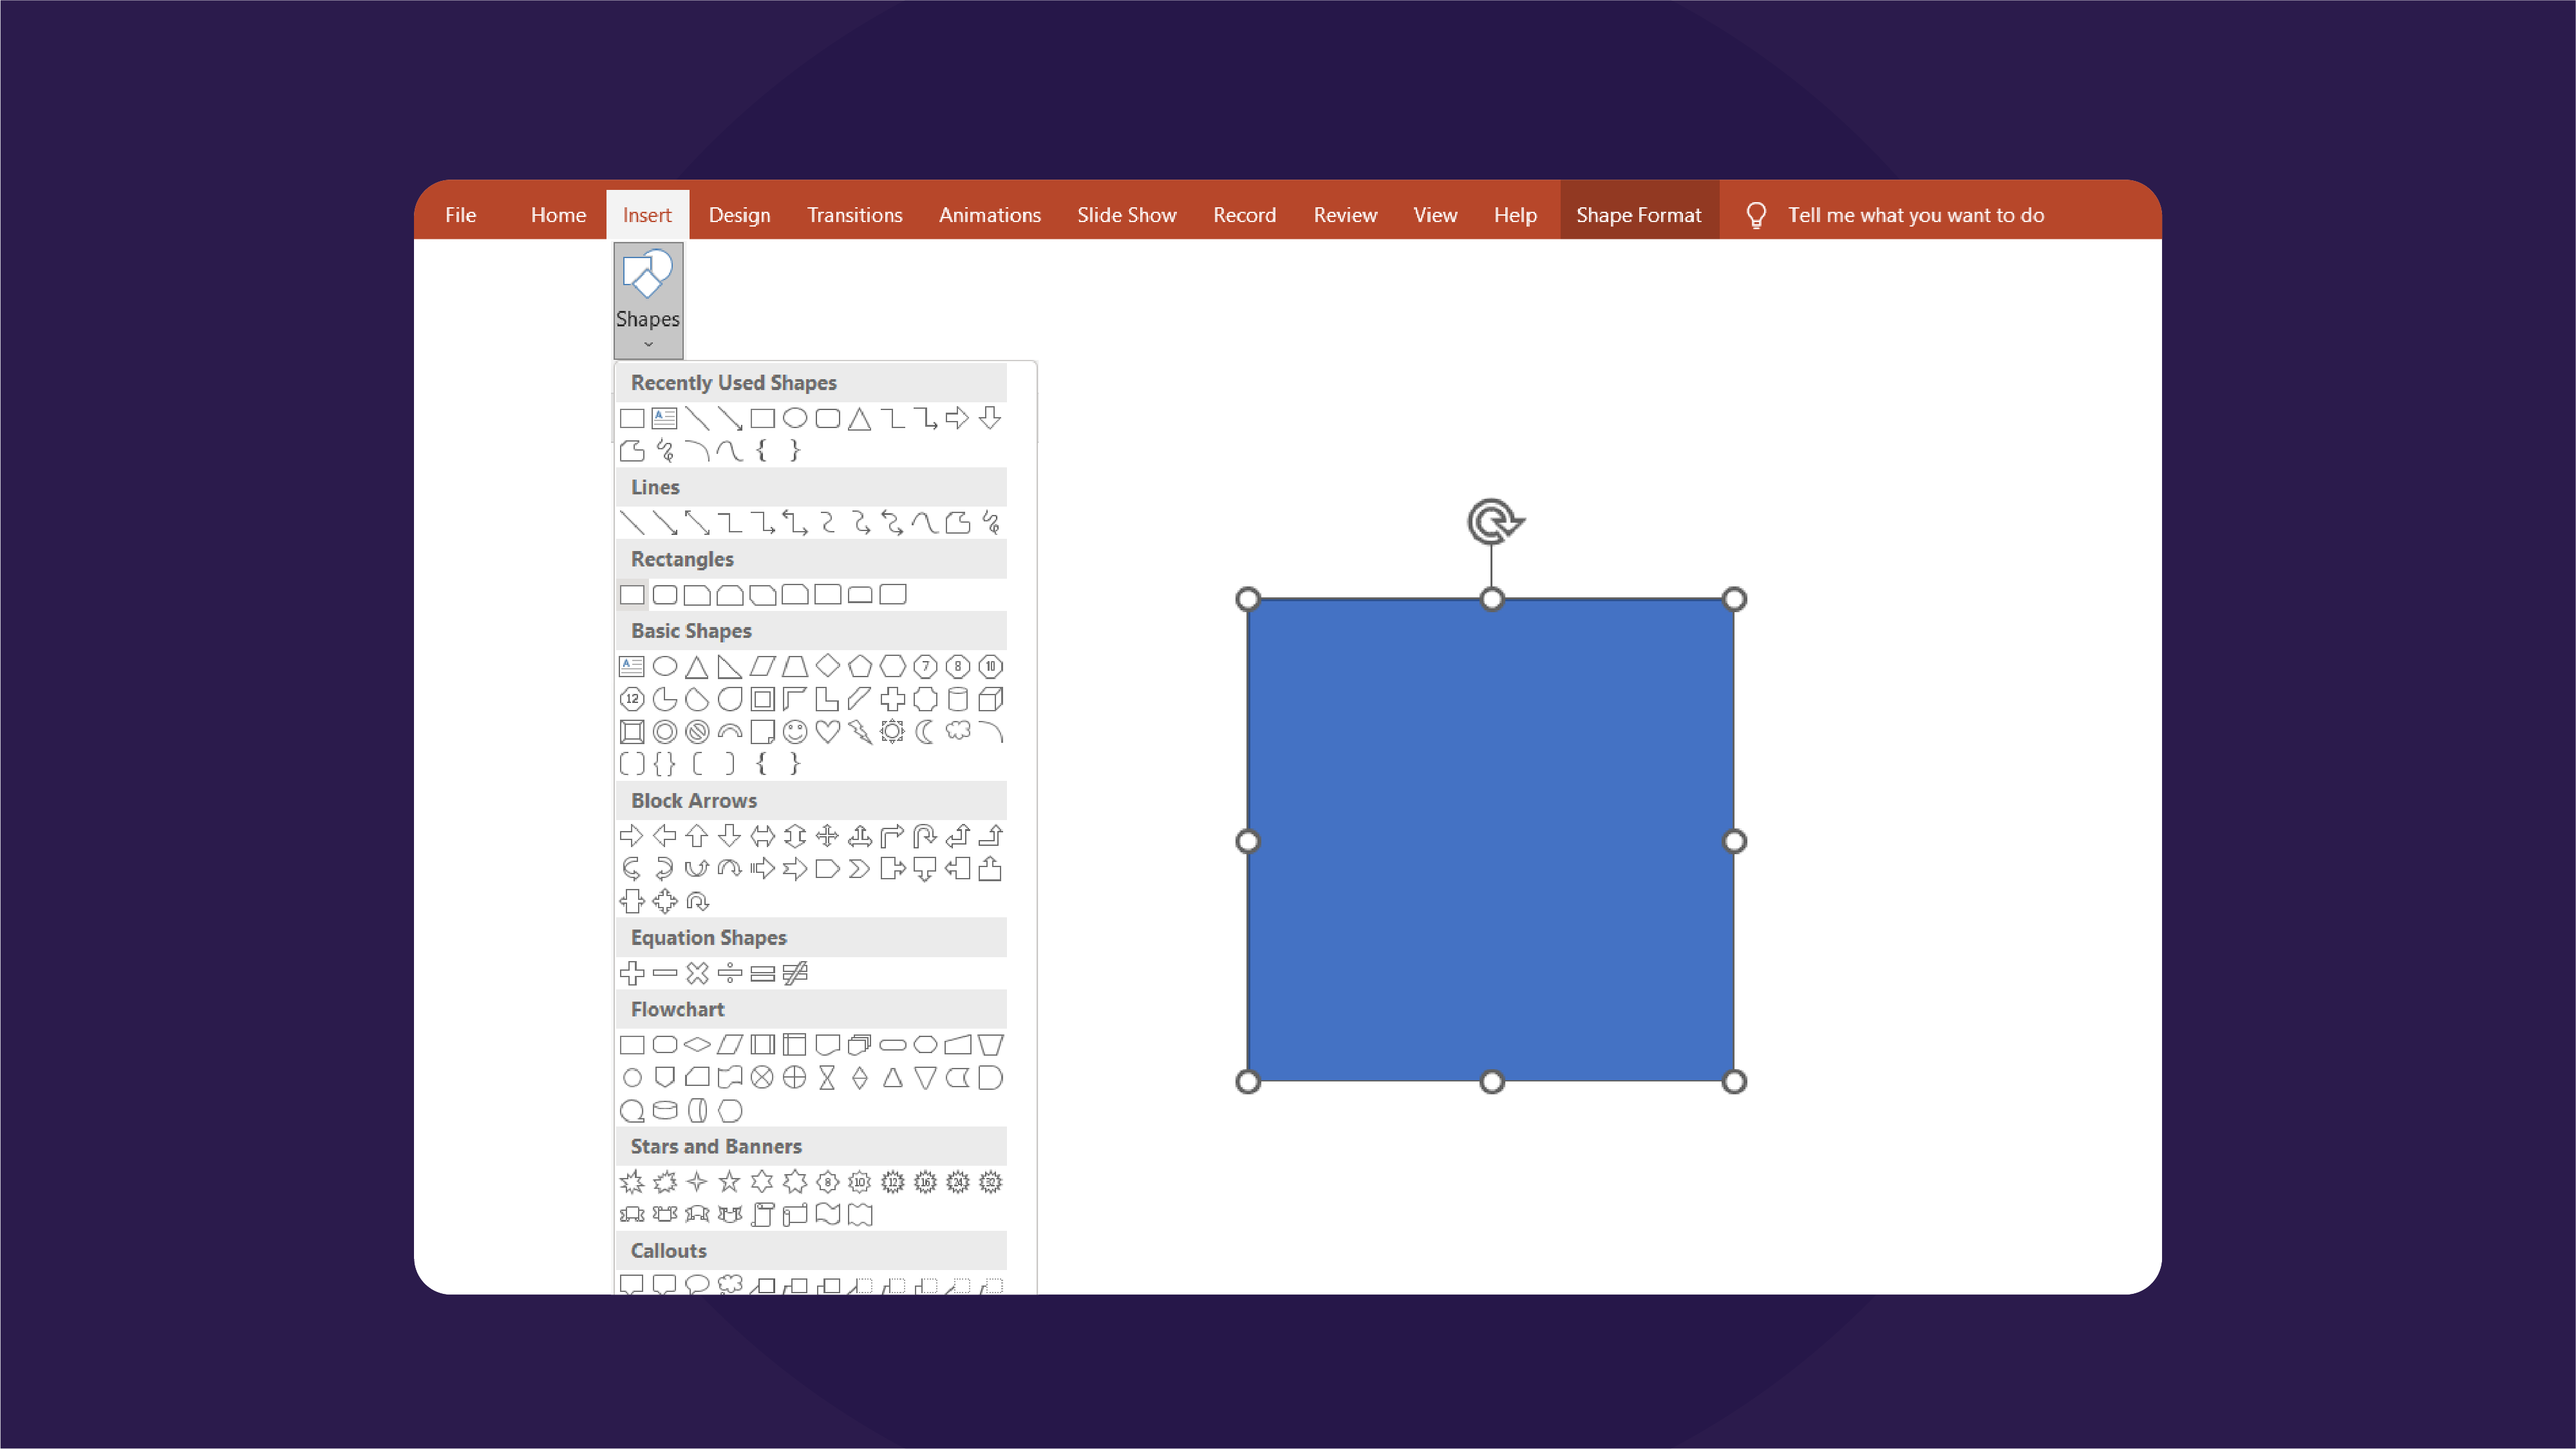Expand the Recently Used Shapes section

(x=734, y=382)
